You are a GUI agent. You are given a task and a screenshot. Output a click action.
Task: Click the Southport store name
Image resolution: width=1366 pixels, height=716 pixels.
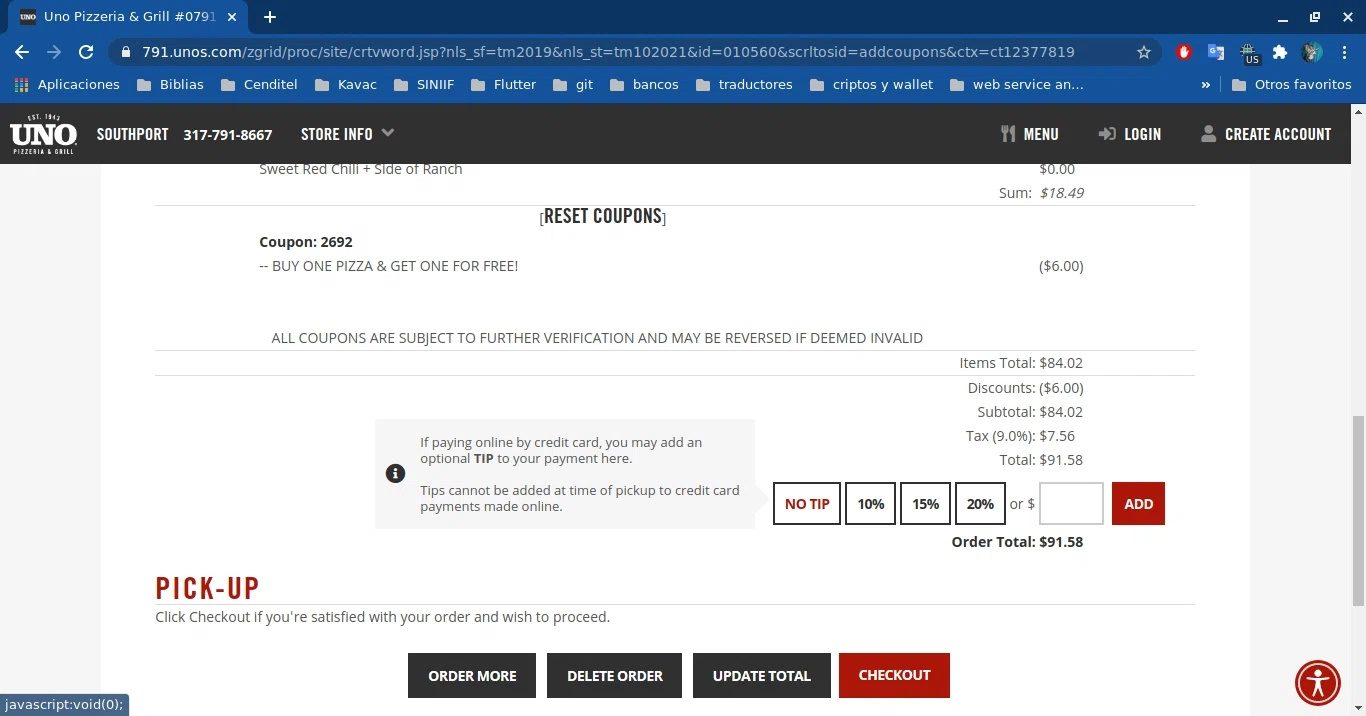pos(132,134)
